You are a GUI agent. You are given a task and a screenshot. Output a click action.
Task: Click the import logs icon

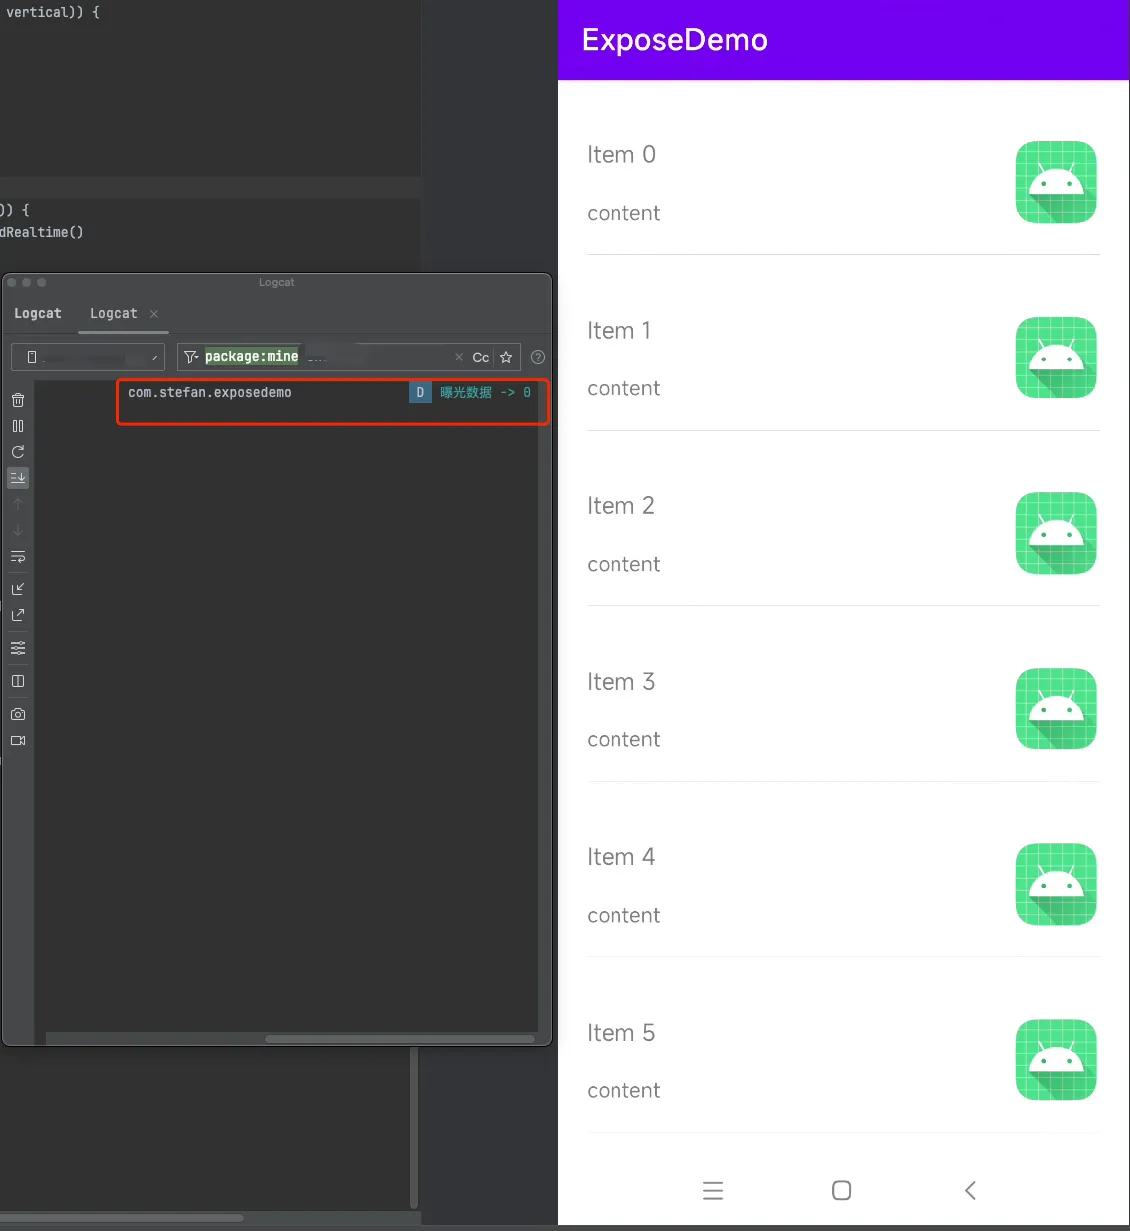(x=18, y=589)
